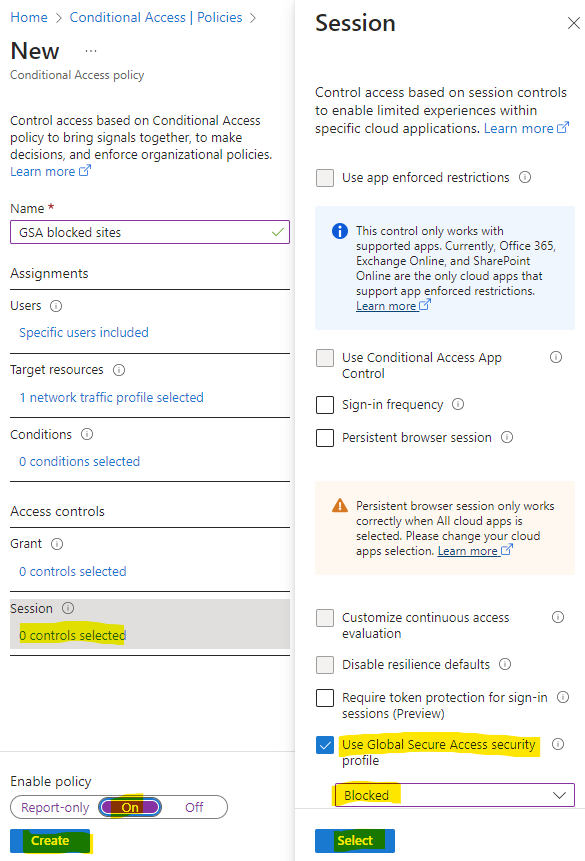Click info icon for Persistent browser session
The height and width of the screenshot is (861, 585).
[x=507, y=437]
